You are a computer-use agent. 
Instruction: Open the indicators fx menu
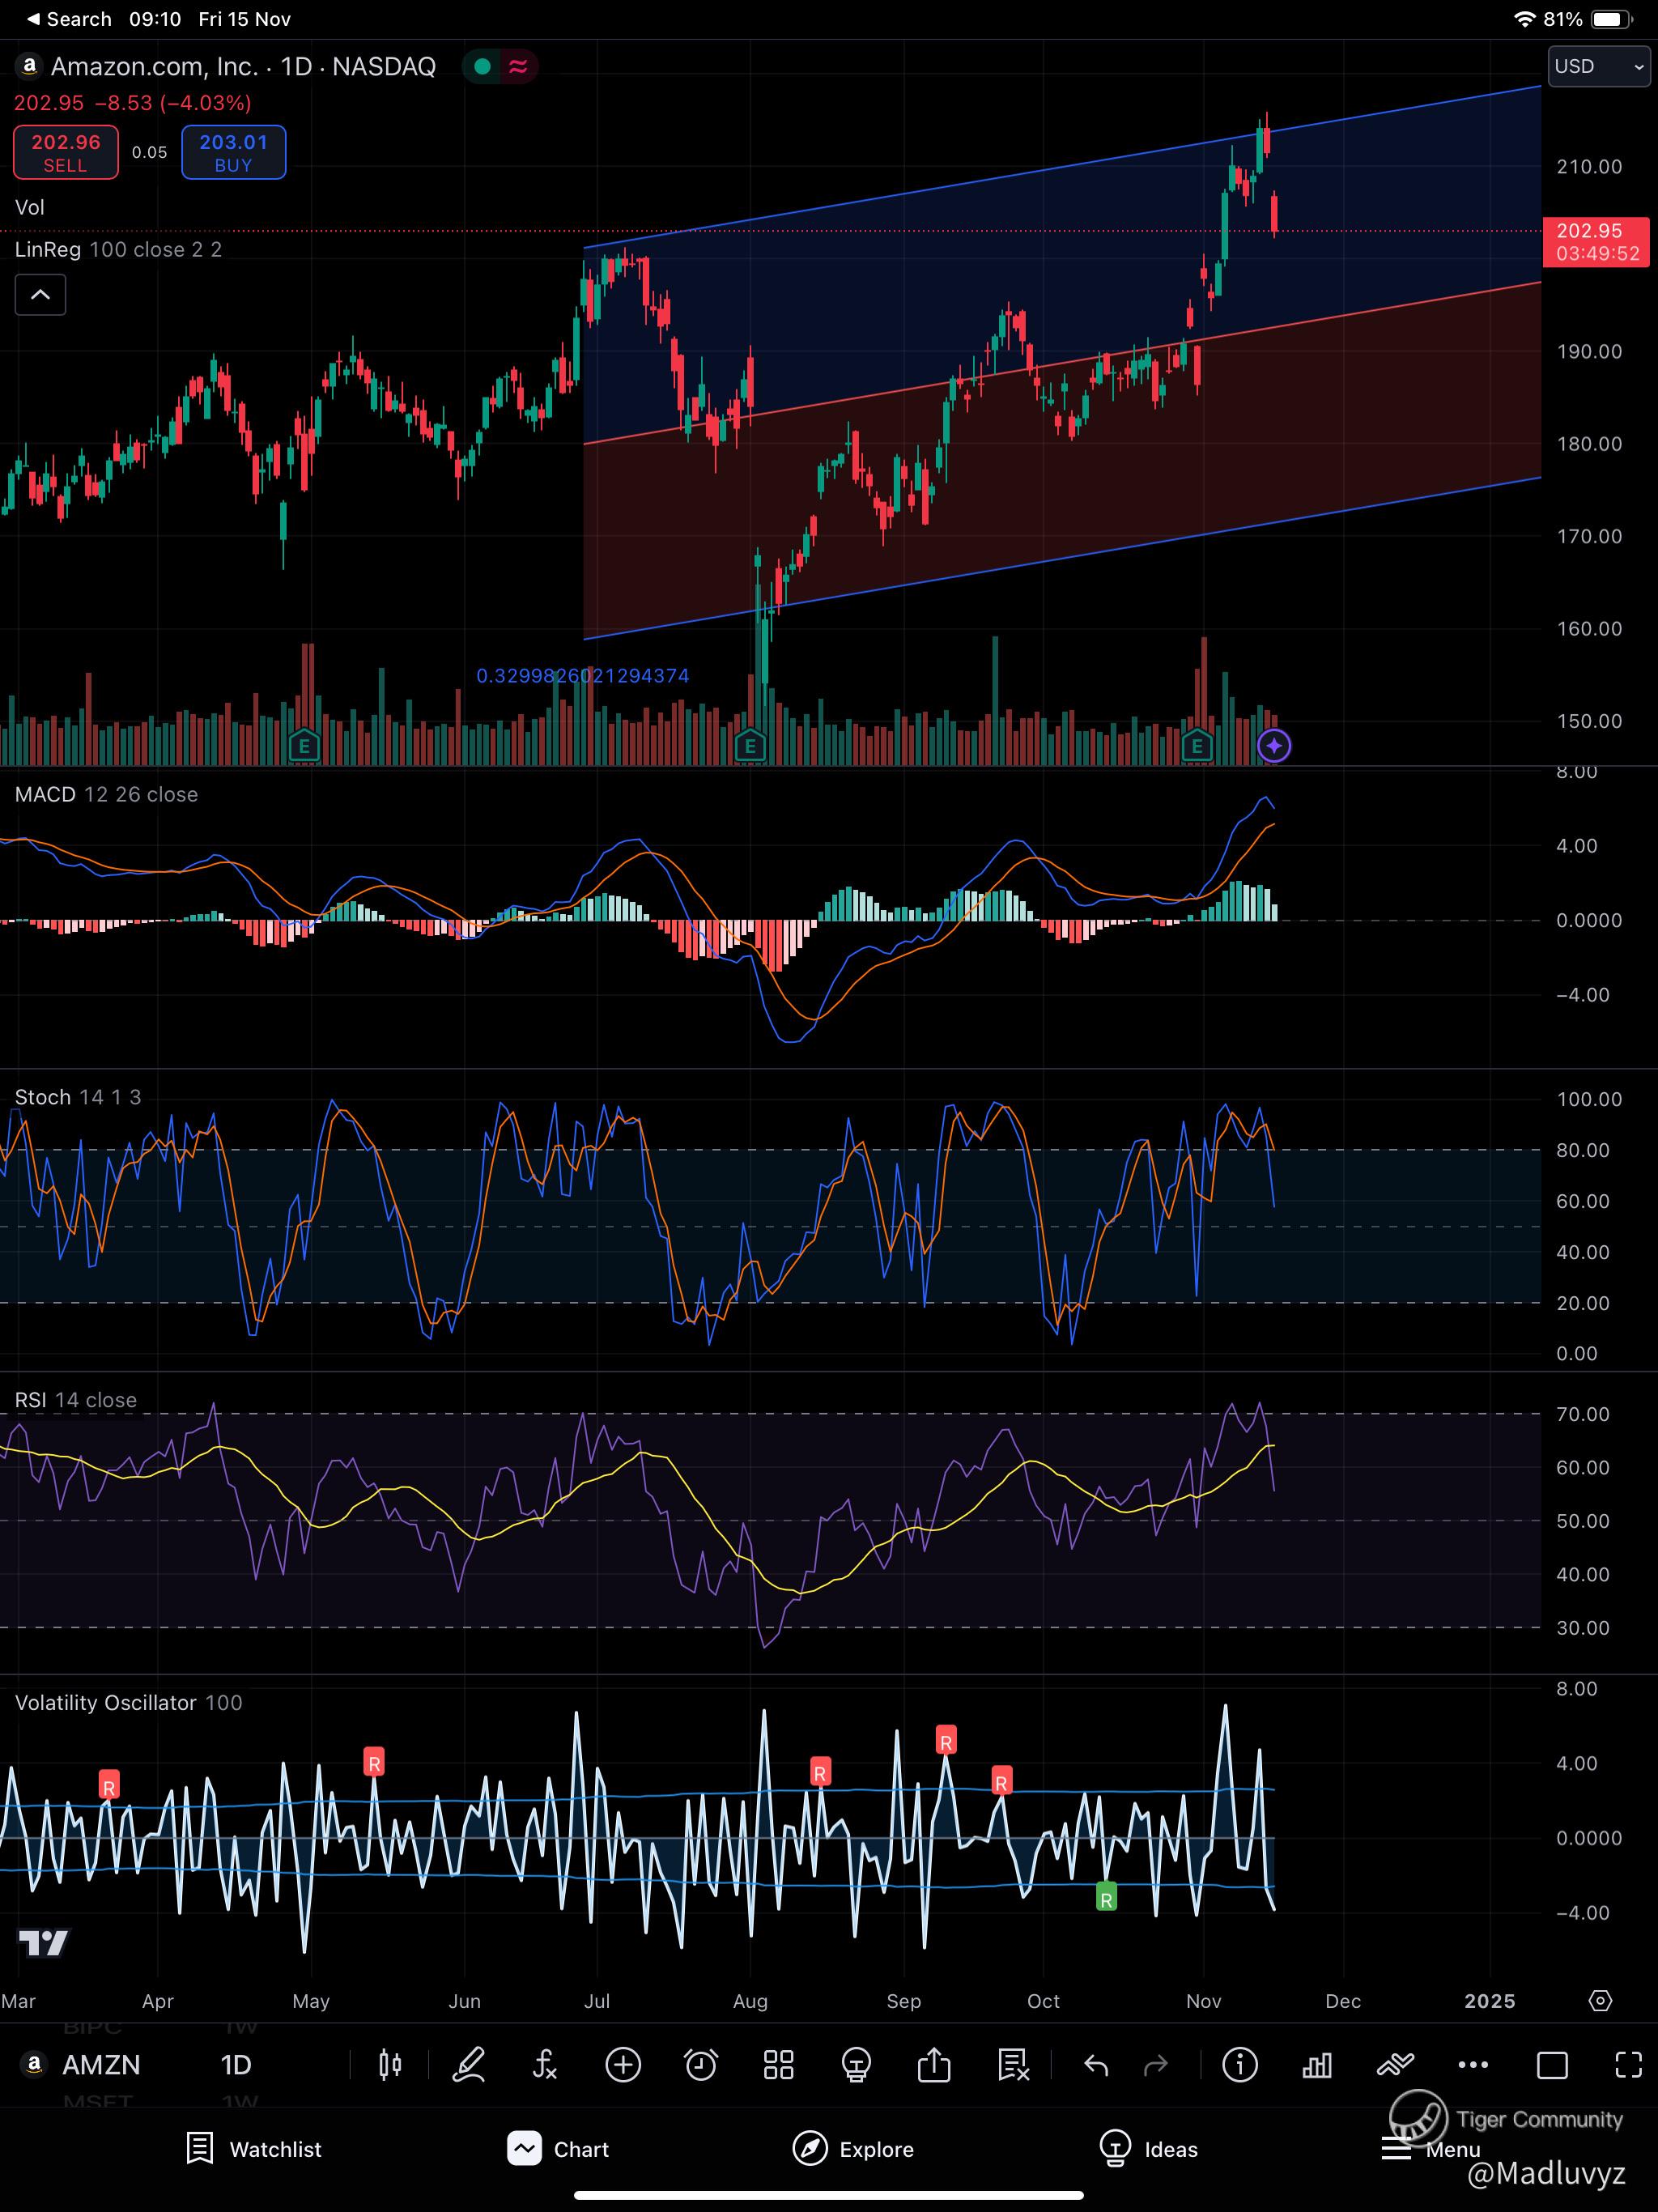[545, 2065]
